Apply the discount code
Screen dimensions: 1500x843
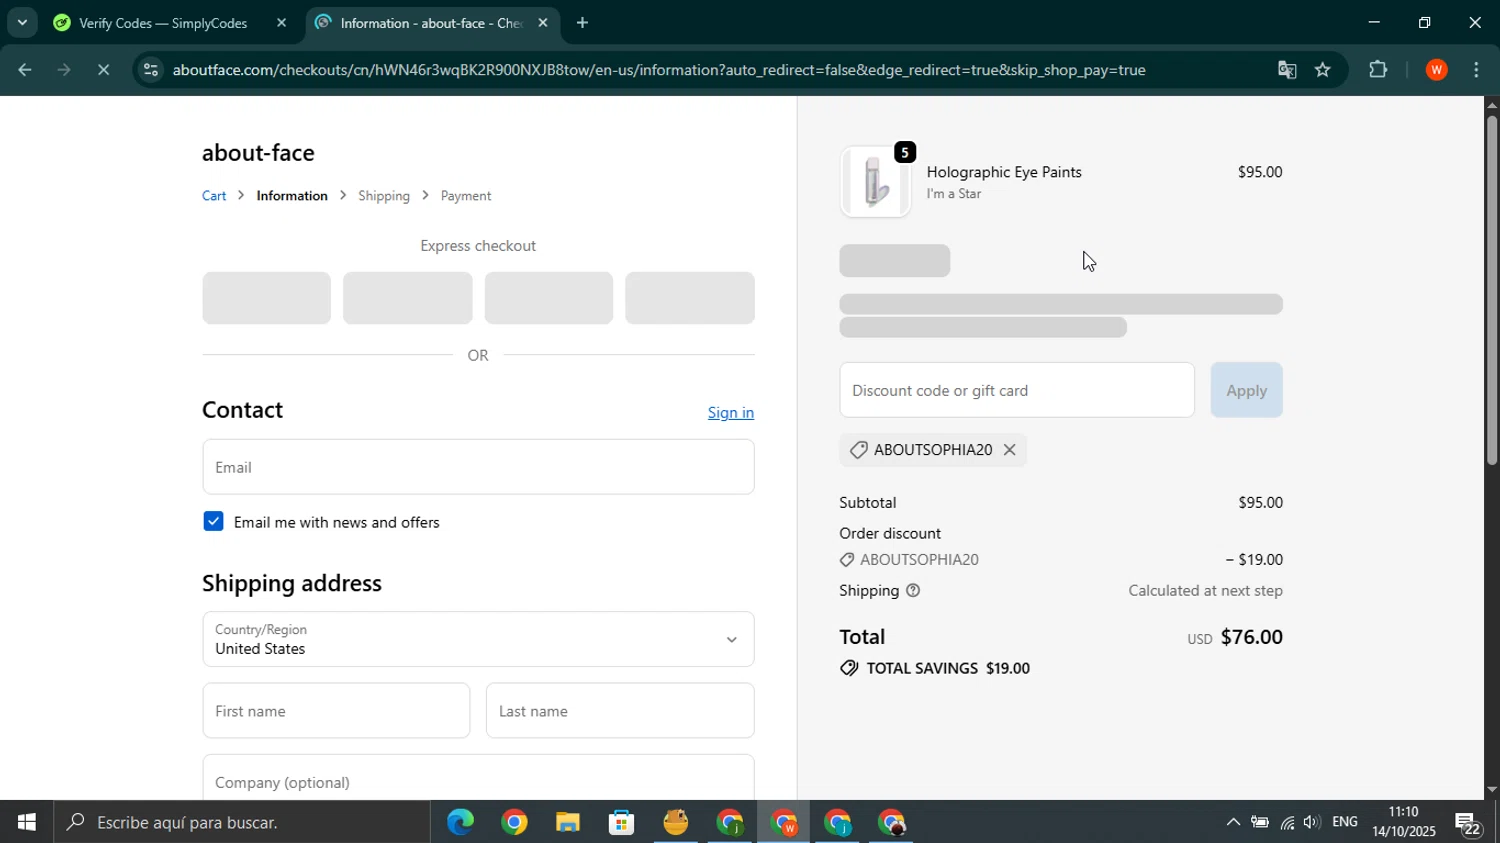(1246, 390)
